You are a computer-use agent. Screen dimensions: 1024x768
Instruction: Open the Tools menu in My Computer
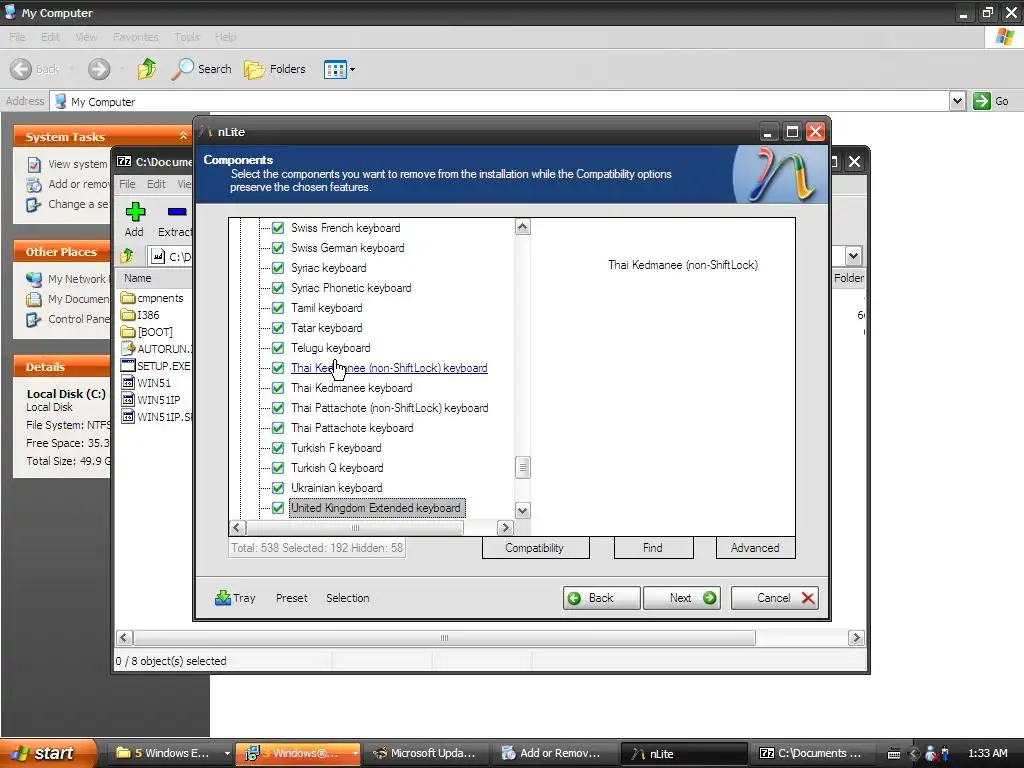click(187, 37)
